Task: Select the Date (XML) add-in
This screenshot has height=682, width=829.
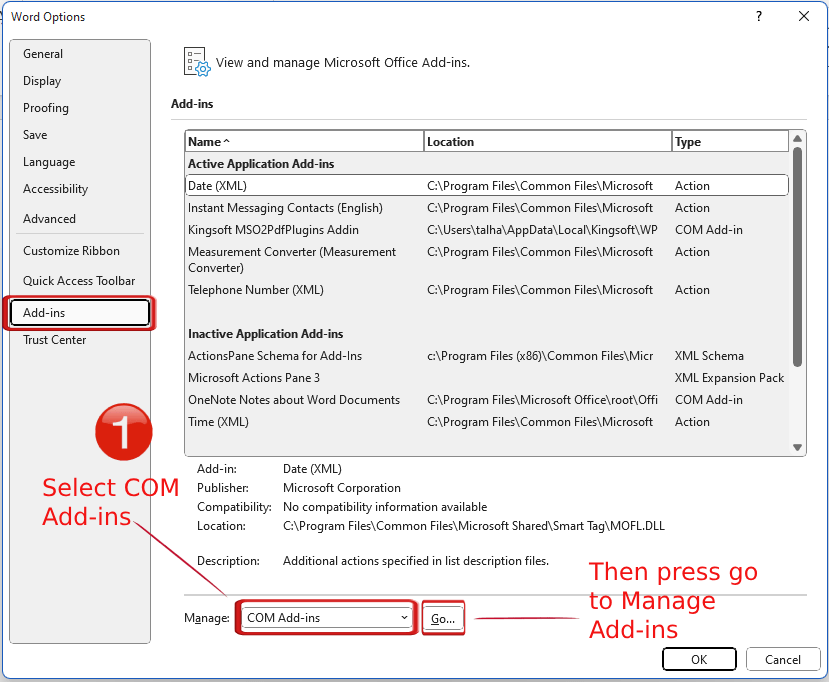Action: (x=300, y=185)
